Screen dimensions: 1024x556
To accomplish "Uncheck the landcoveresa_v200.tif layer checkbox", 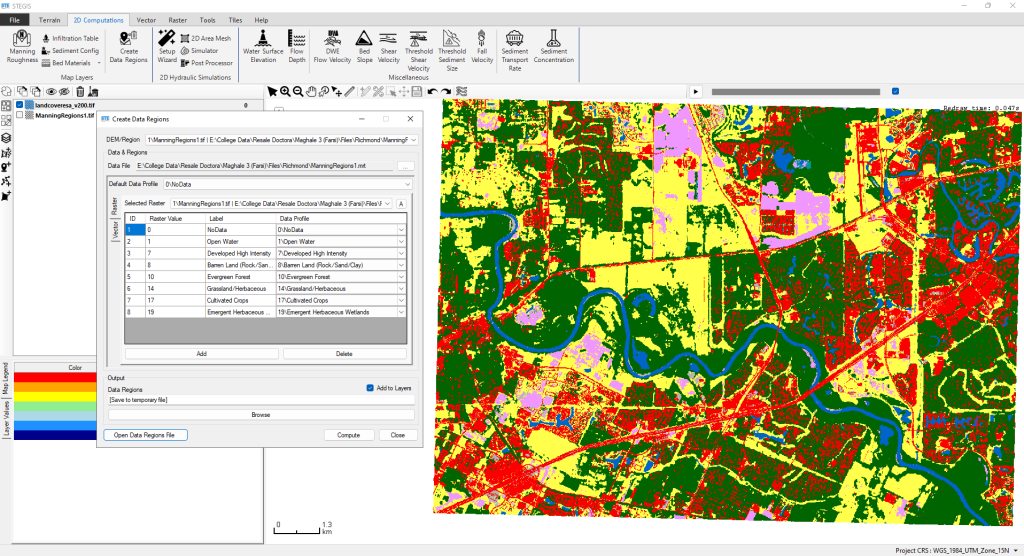I will click(x=20, y=105).
